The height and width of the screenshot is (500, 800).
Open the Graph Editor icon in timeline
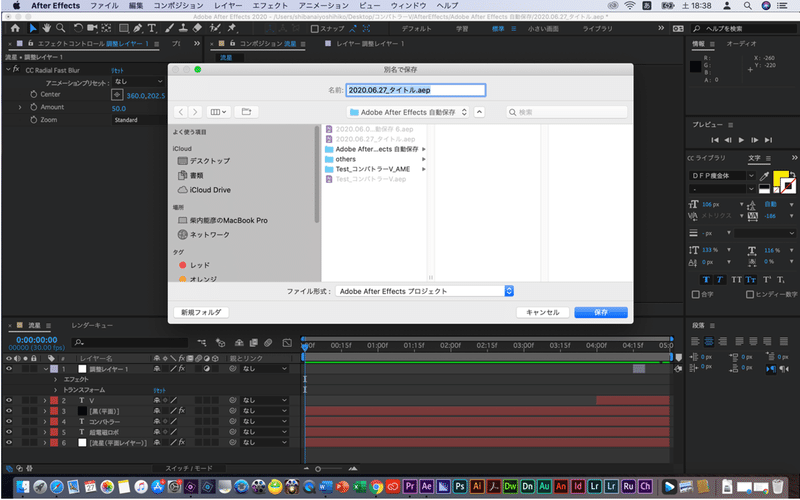(287, 343)
